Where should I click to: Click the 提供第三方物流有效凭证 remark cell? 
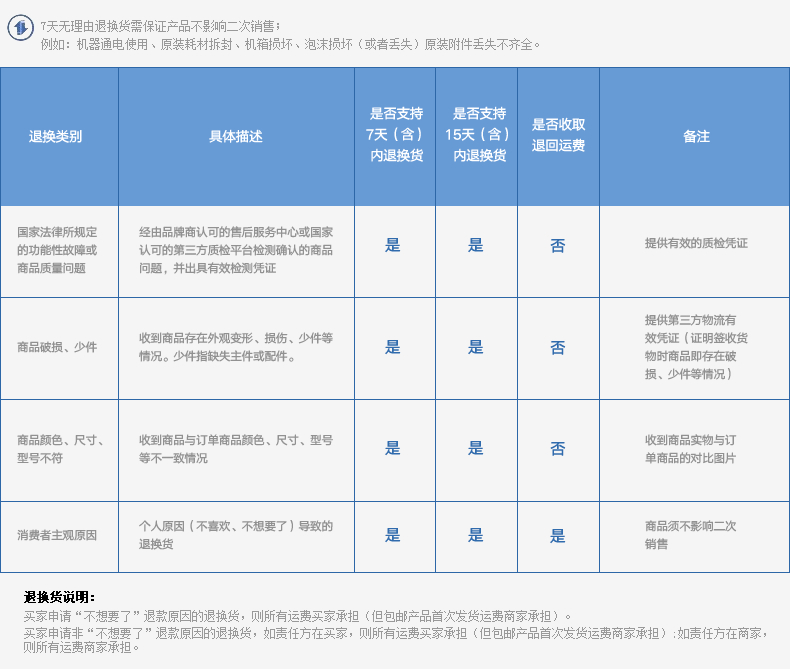pos(692,347)
